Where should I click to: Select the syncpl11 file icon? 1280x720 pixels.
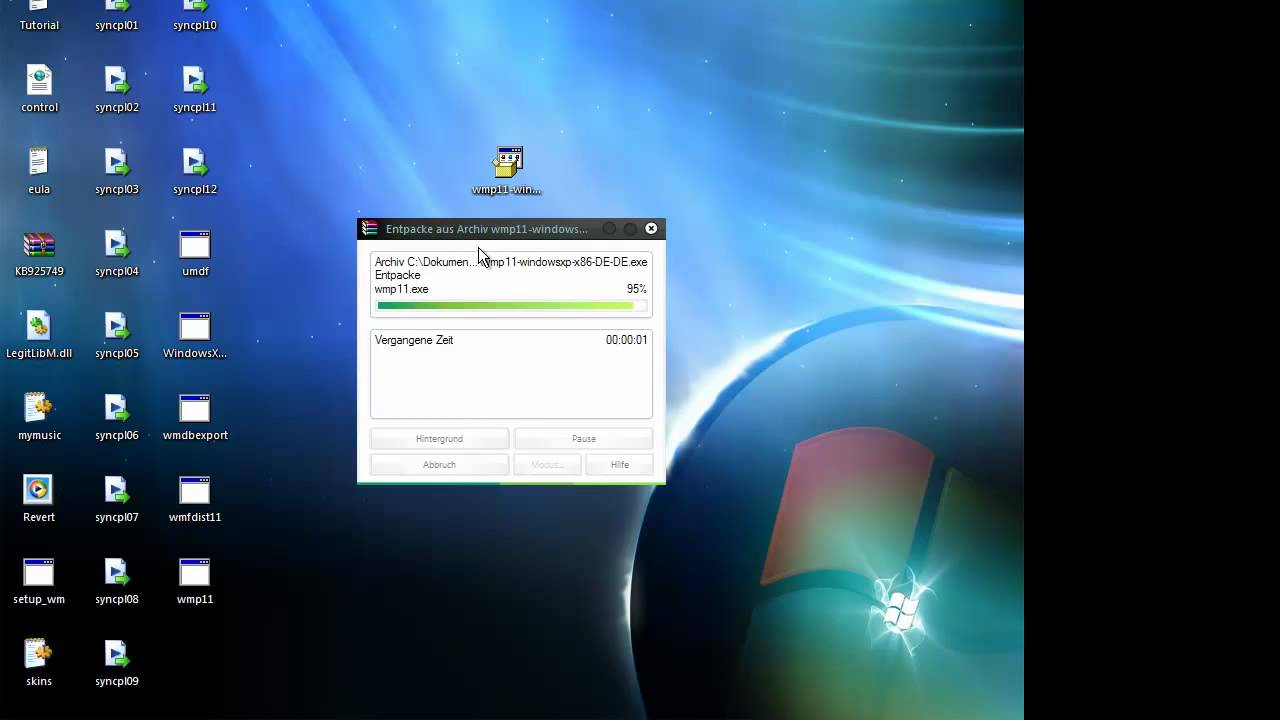195,88
